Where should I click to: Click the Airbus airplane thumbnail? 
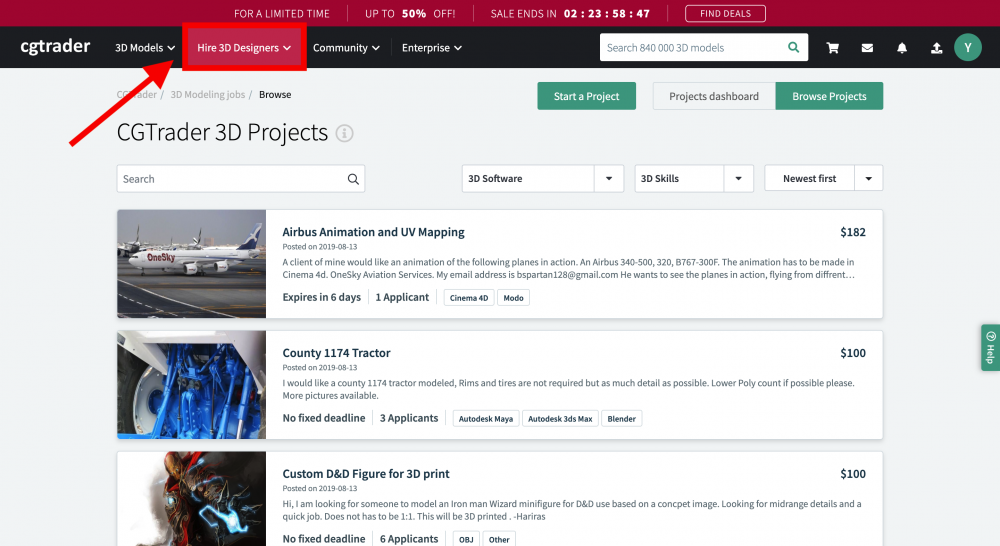point(191,263)
